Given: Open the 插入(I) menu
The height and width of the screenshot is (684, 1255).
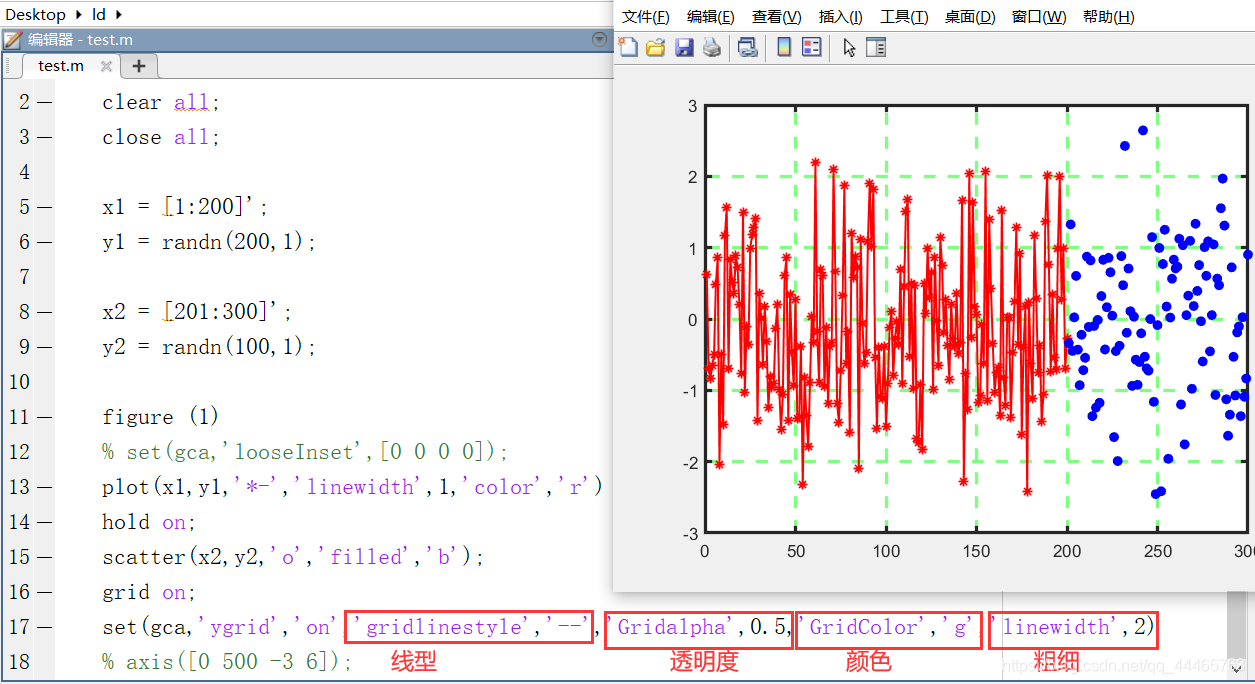Looking at the screenshot, I should (x=841, y=17).
